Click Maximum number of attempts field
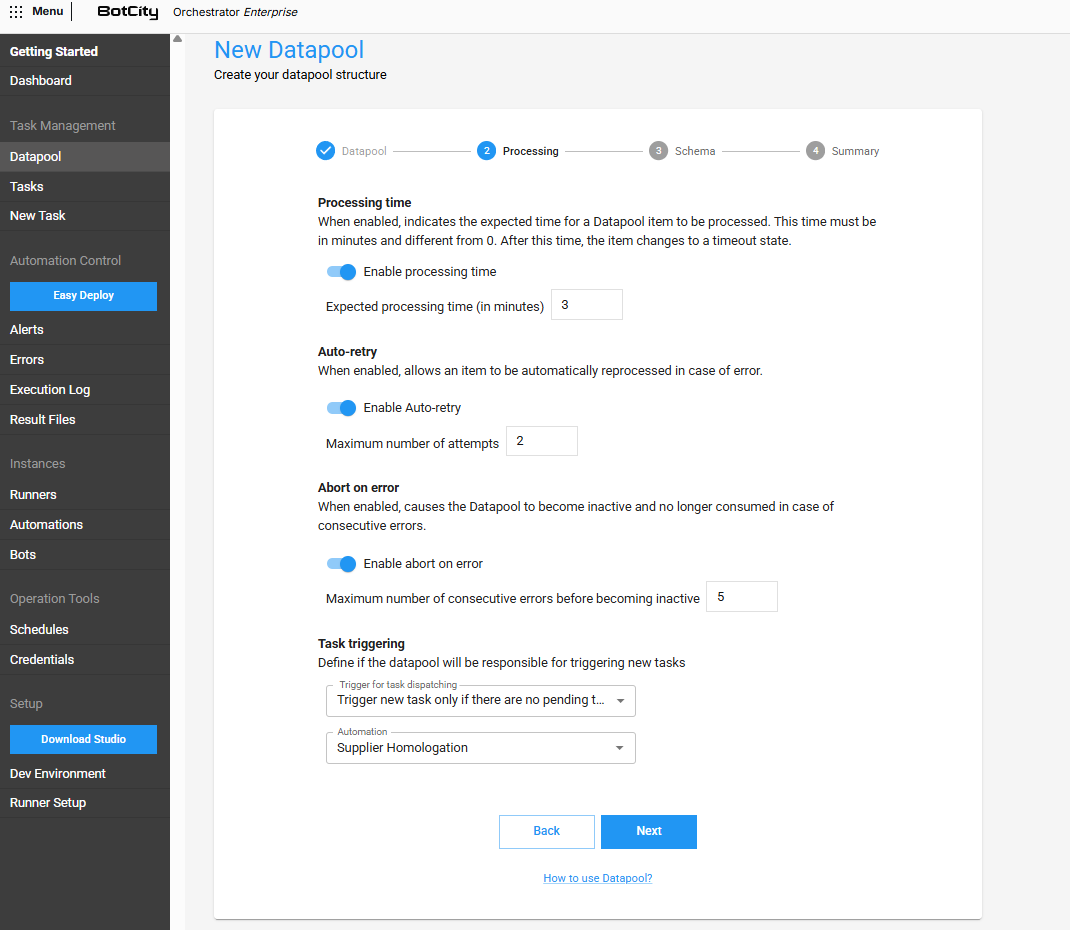The image size is (1070, 930). 541,441
